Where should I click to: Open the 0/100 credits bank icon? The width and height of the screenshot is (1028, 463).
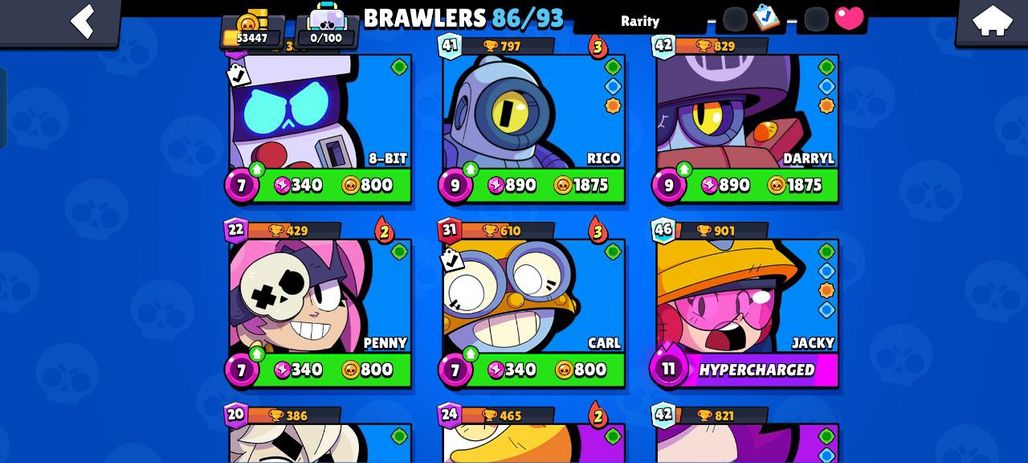tap(326, 28)
